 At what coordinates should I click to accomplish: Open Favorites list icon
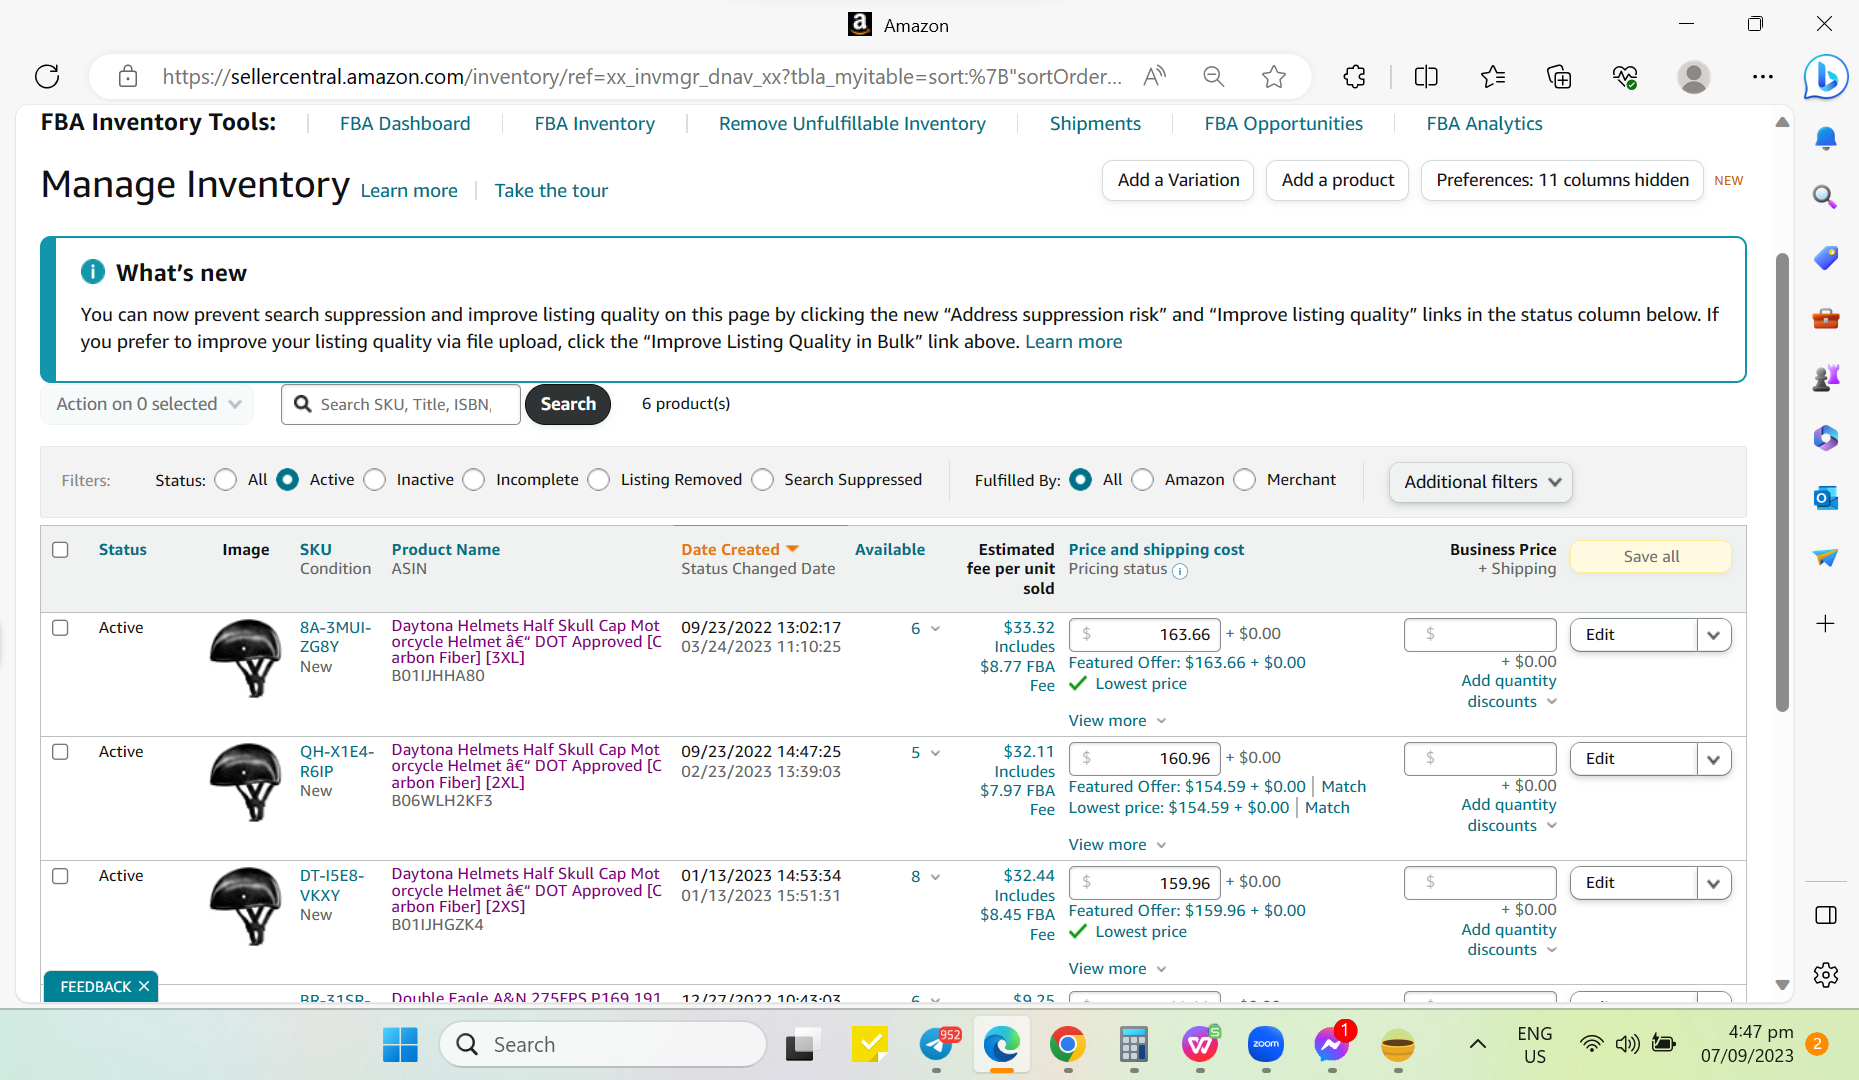tap(1492, 76)
